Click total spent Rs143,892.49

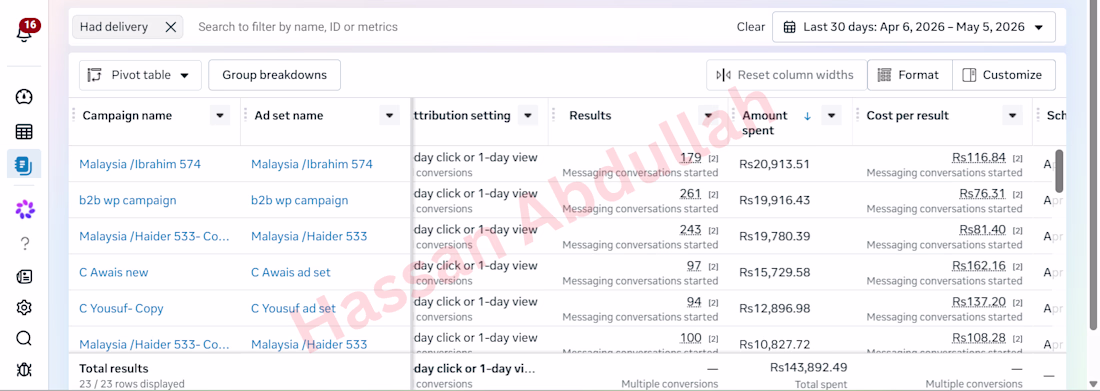click(x=808, y=367)
